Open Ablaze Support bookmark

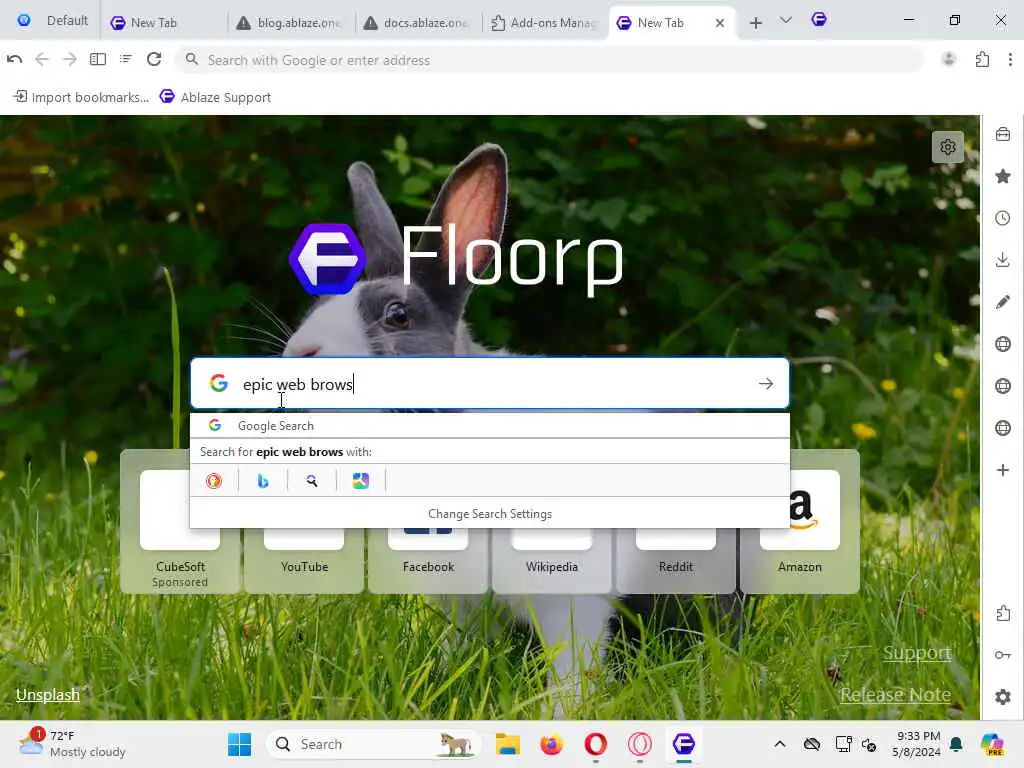[216, 97]
